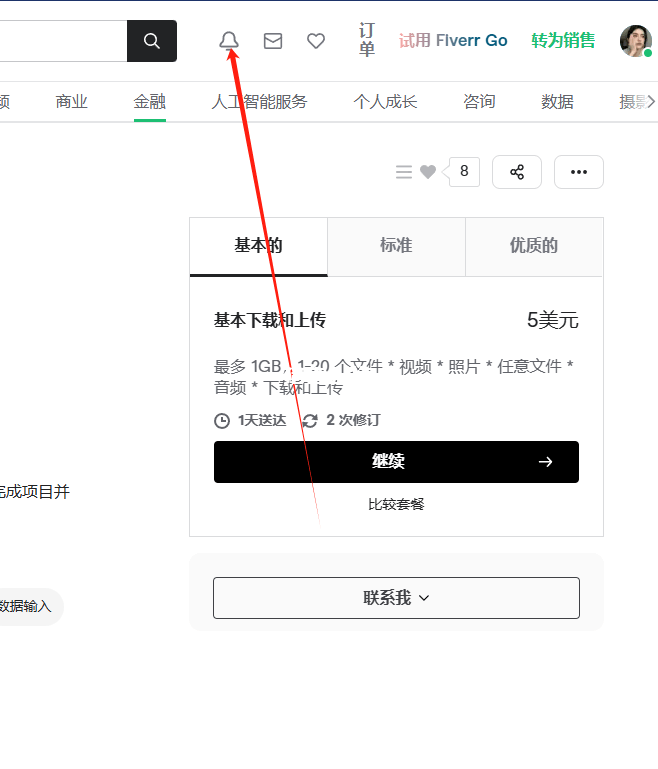This screenshot has width=658, height=769.
Task: Click the 1天送达 delivery time text
Action: tap(262, 420)
